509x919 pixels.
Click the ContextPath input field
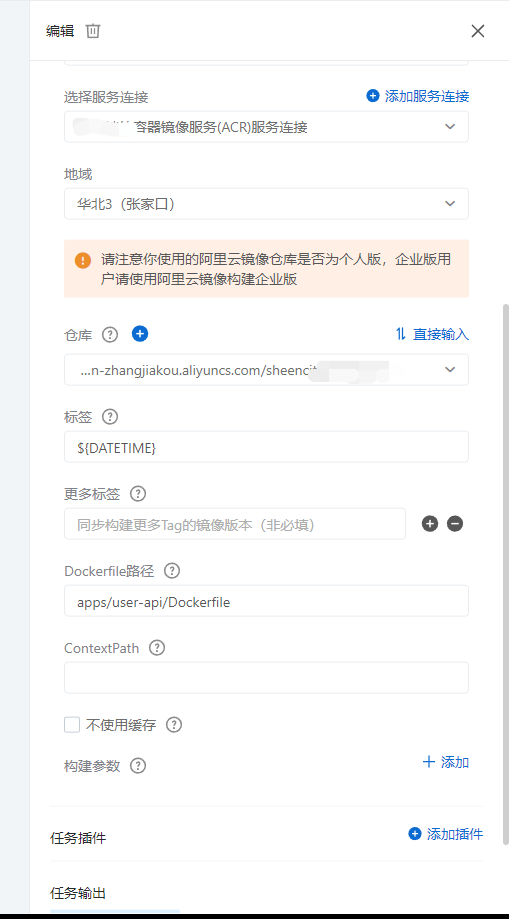click(266, 678)
